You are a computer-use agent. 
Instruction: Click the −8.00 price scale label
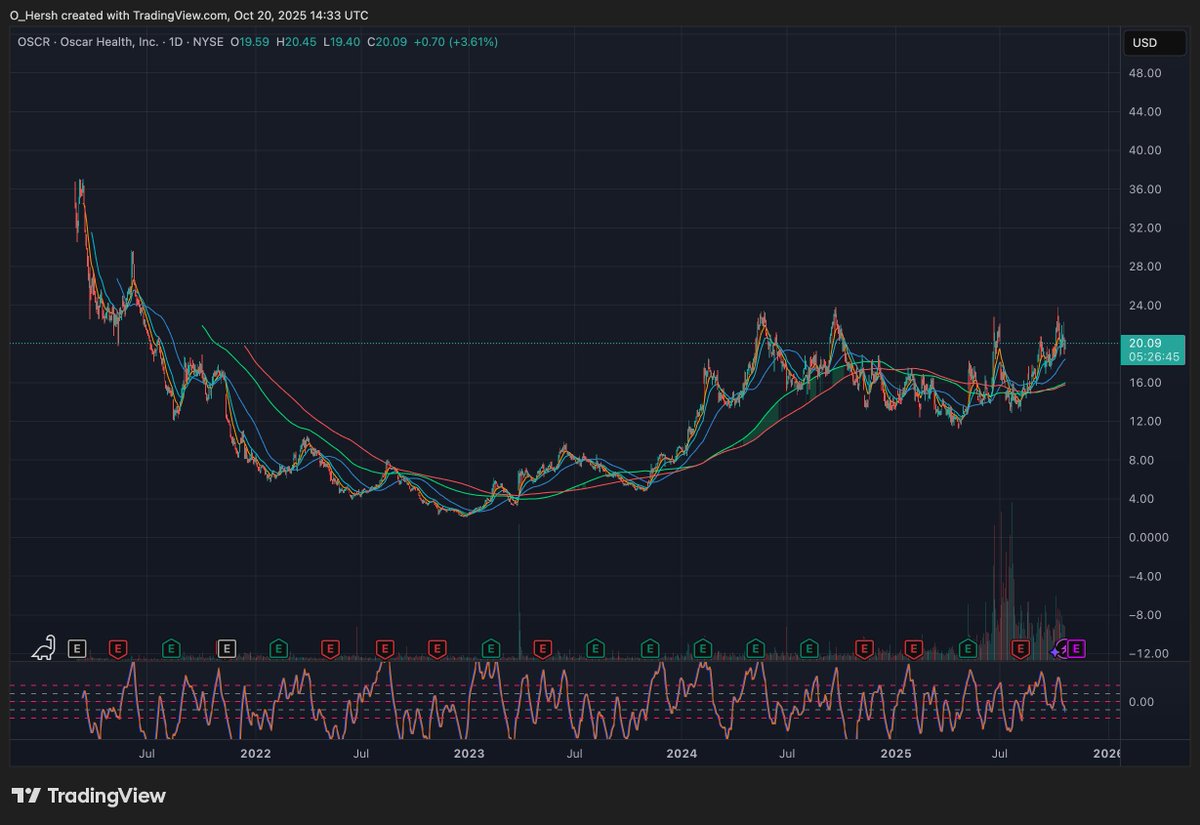point(1144,615)
